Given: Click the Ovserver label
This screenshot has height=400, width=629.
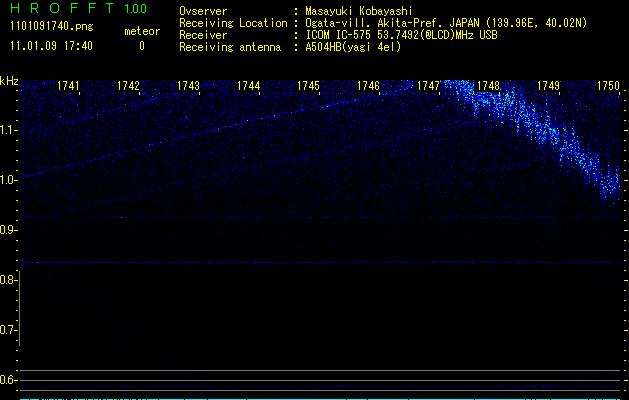Looking at the screenshot, I should click(x=203, y=11).
